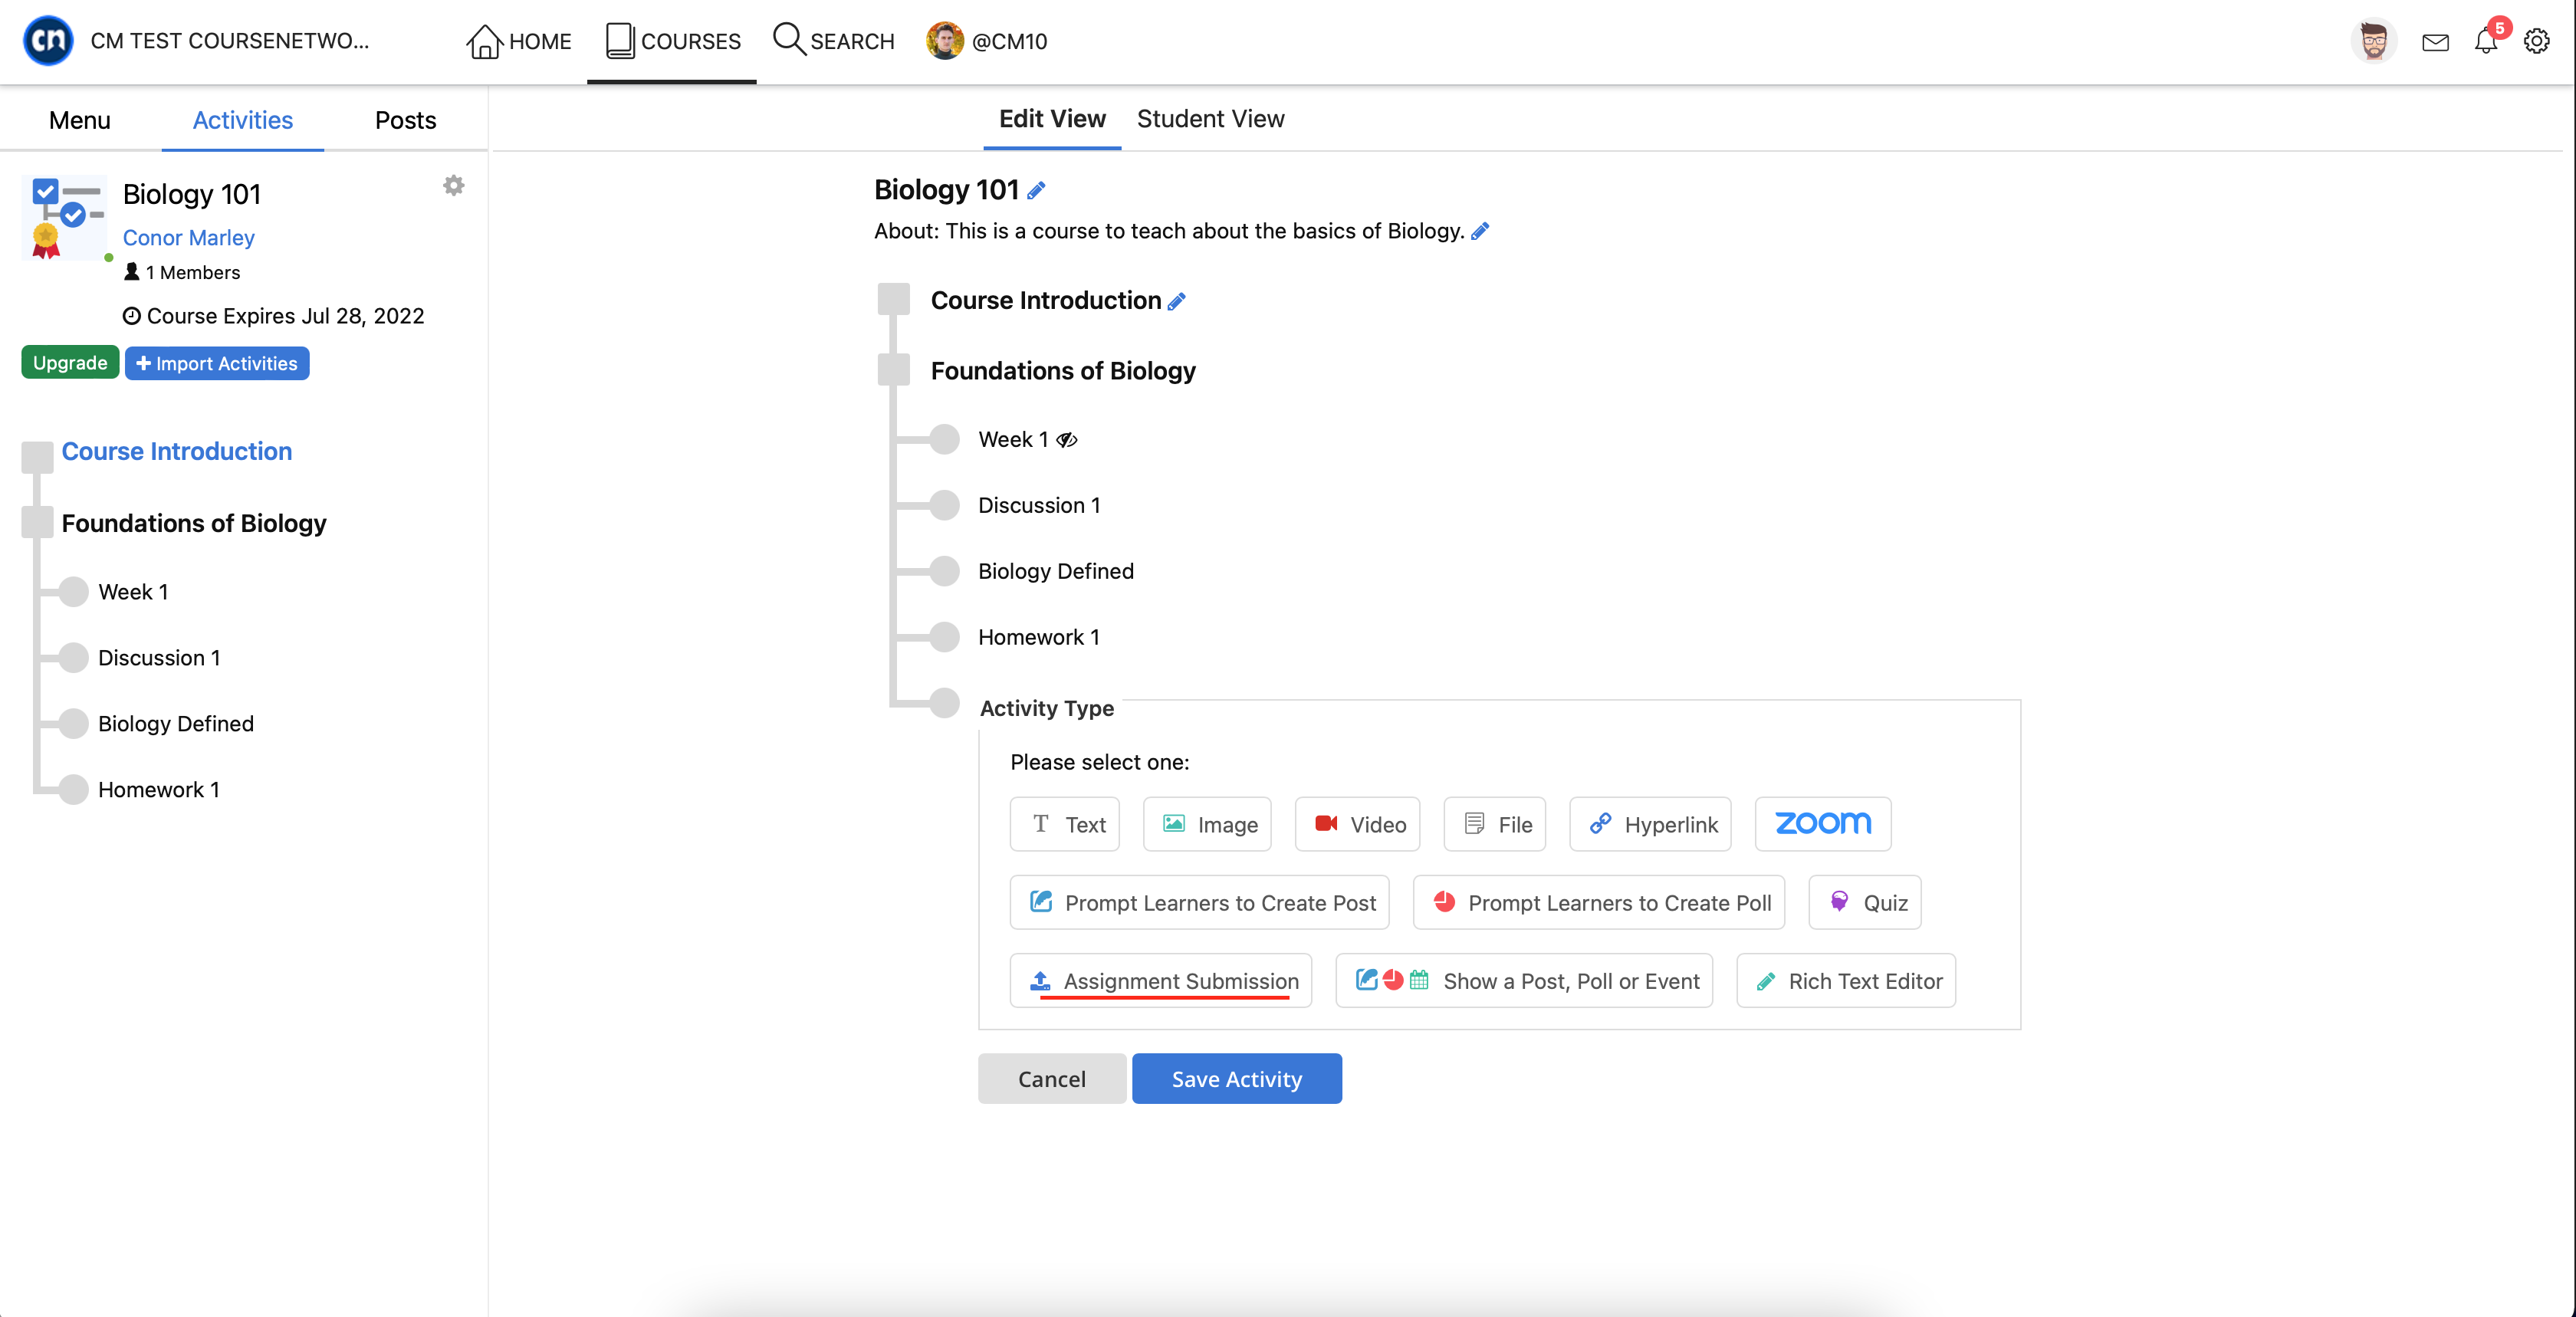Open Foundations of Biology in sidebar
The image size is (2576, 1317).
[x=194, y=523]
